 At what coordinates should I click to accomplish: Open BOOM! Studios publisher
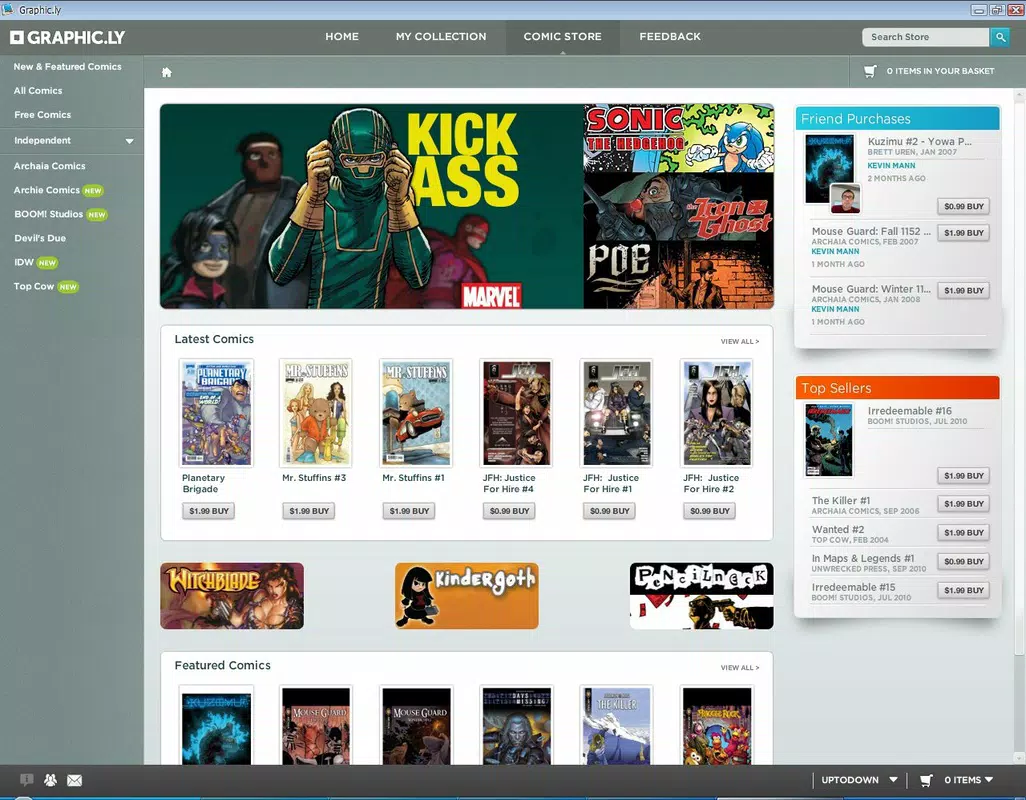[x=48, y=215]
